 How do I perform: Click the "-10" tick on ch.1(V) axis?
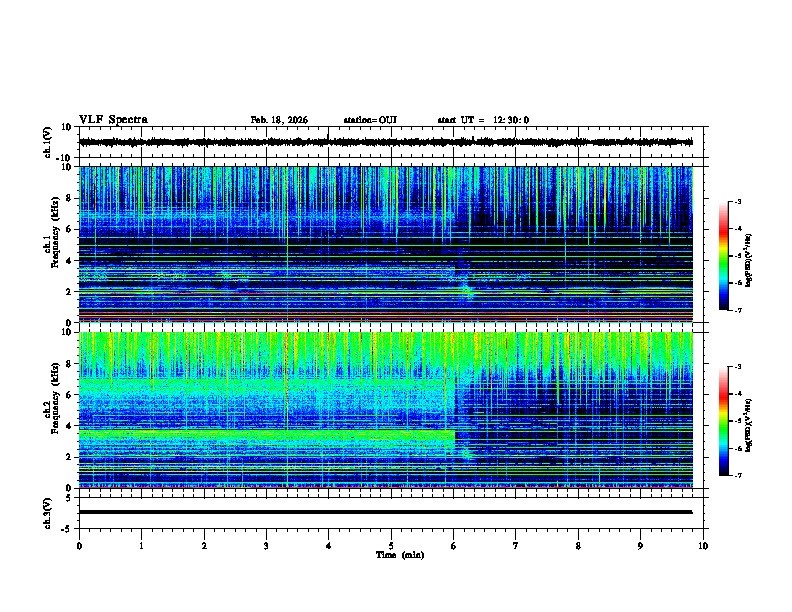[x=65, y=158]
